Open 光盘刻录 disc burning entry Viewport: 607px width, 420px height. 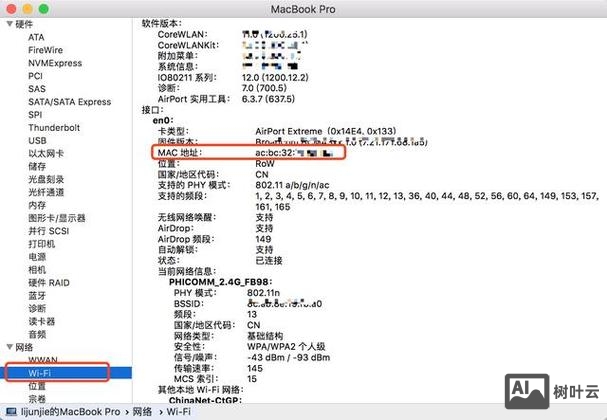[46, 179]
